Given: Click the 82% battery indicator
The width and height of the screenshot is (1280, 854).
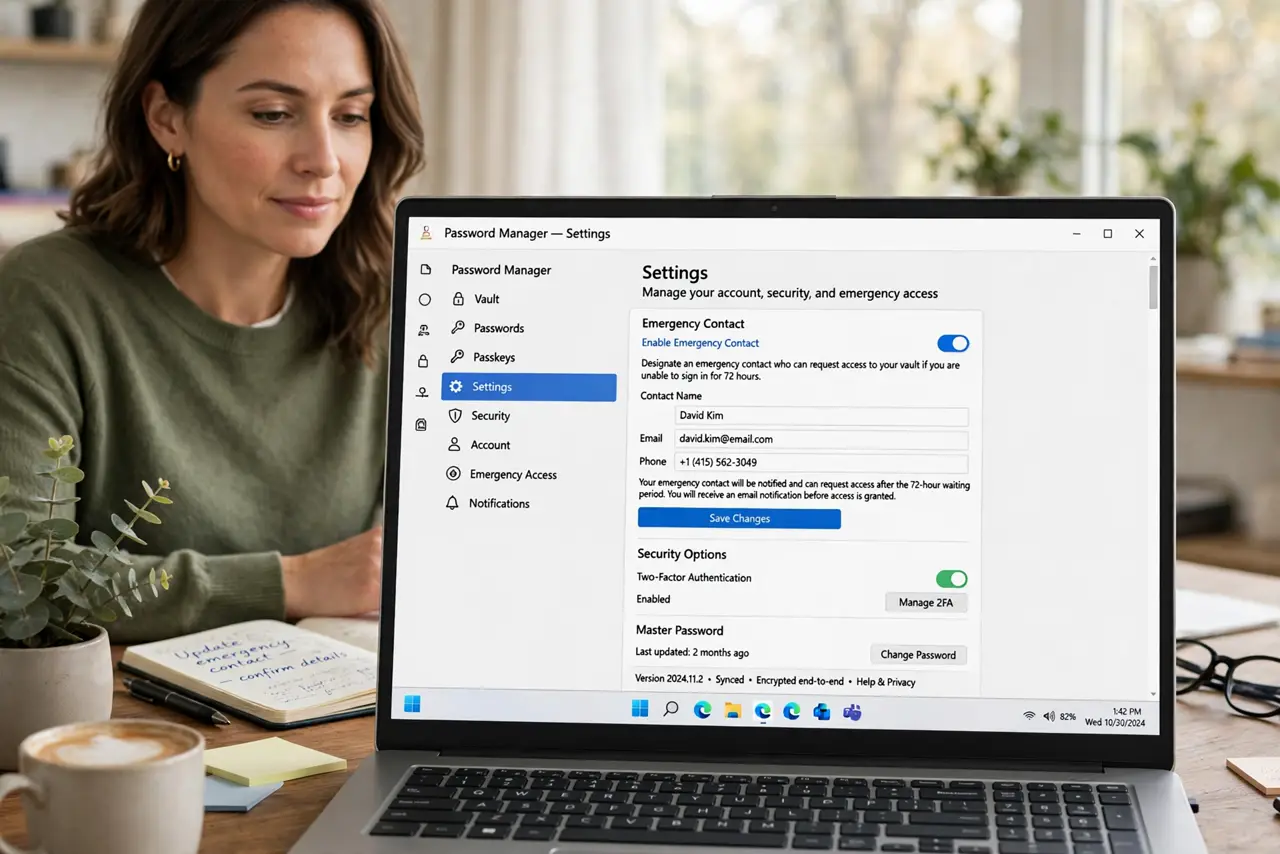Looking at the screenshot, I should [x=1068, y=717].
